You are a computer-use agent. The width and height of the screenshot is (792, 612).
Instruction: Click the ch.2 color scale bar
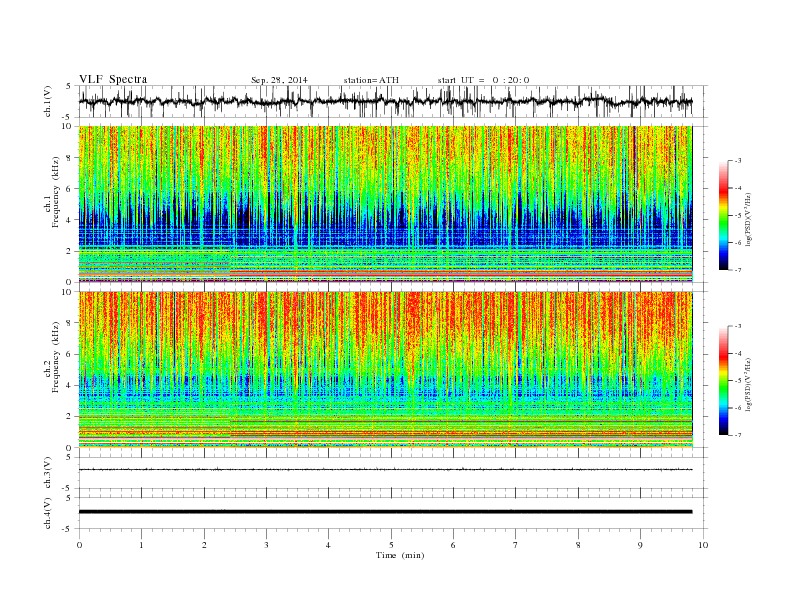724,381
